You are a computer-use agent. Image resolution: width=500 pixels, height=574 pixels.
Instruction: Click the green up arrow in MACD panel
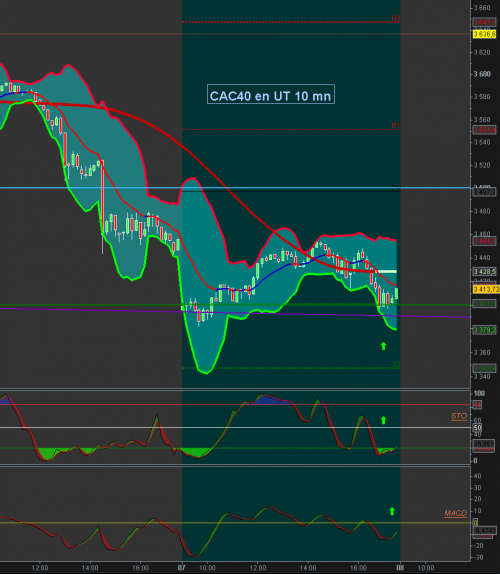(392, 511)
